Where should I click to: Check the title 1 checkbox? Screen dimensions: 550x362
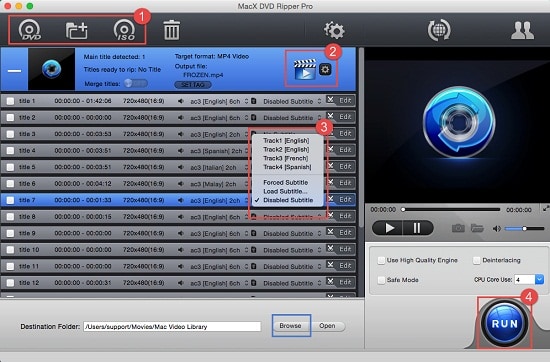tap(10, 101)
